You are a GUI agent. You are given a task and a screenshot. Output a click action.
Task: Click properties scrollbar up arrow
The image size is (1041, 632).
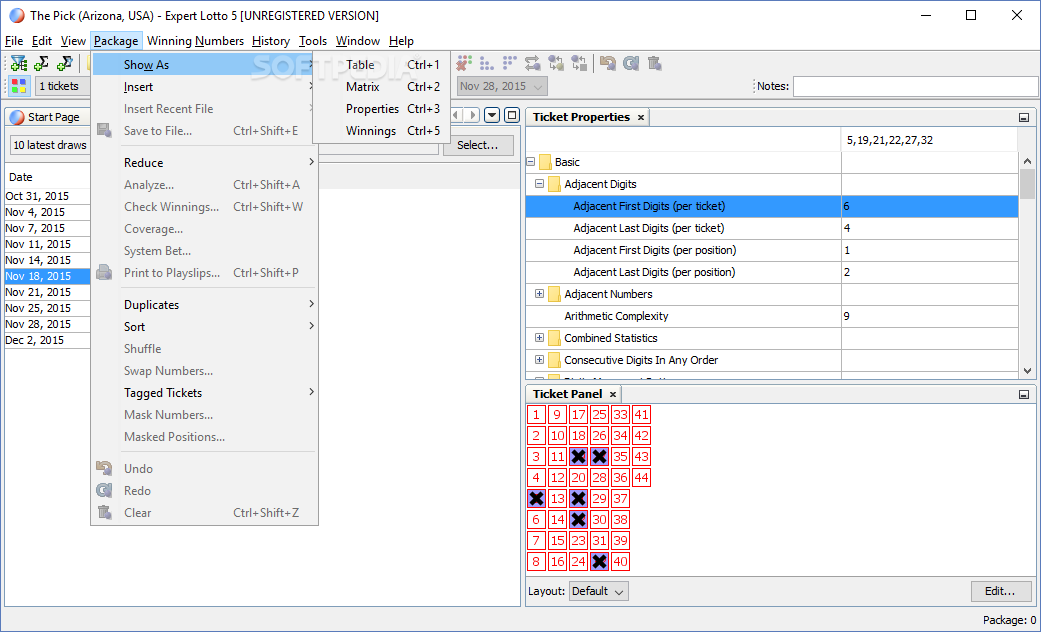coord(1027,161)
